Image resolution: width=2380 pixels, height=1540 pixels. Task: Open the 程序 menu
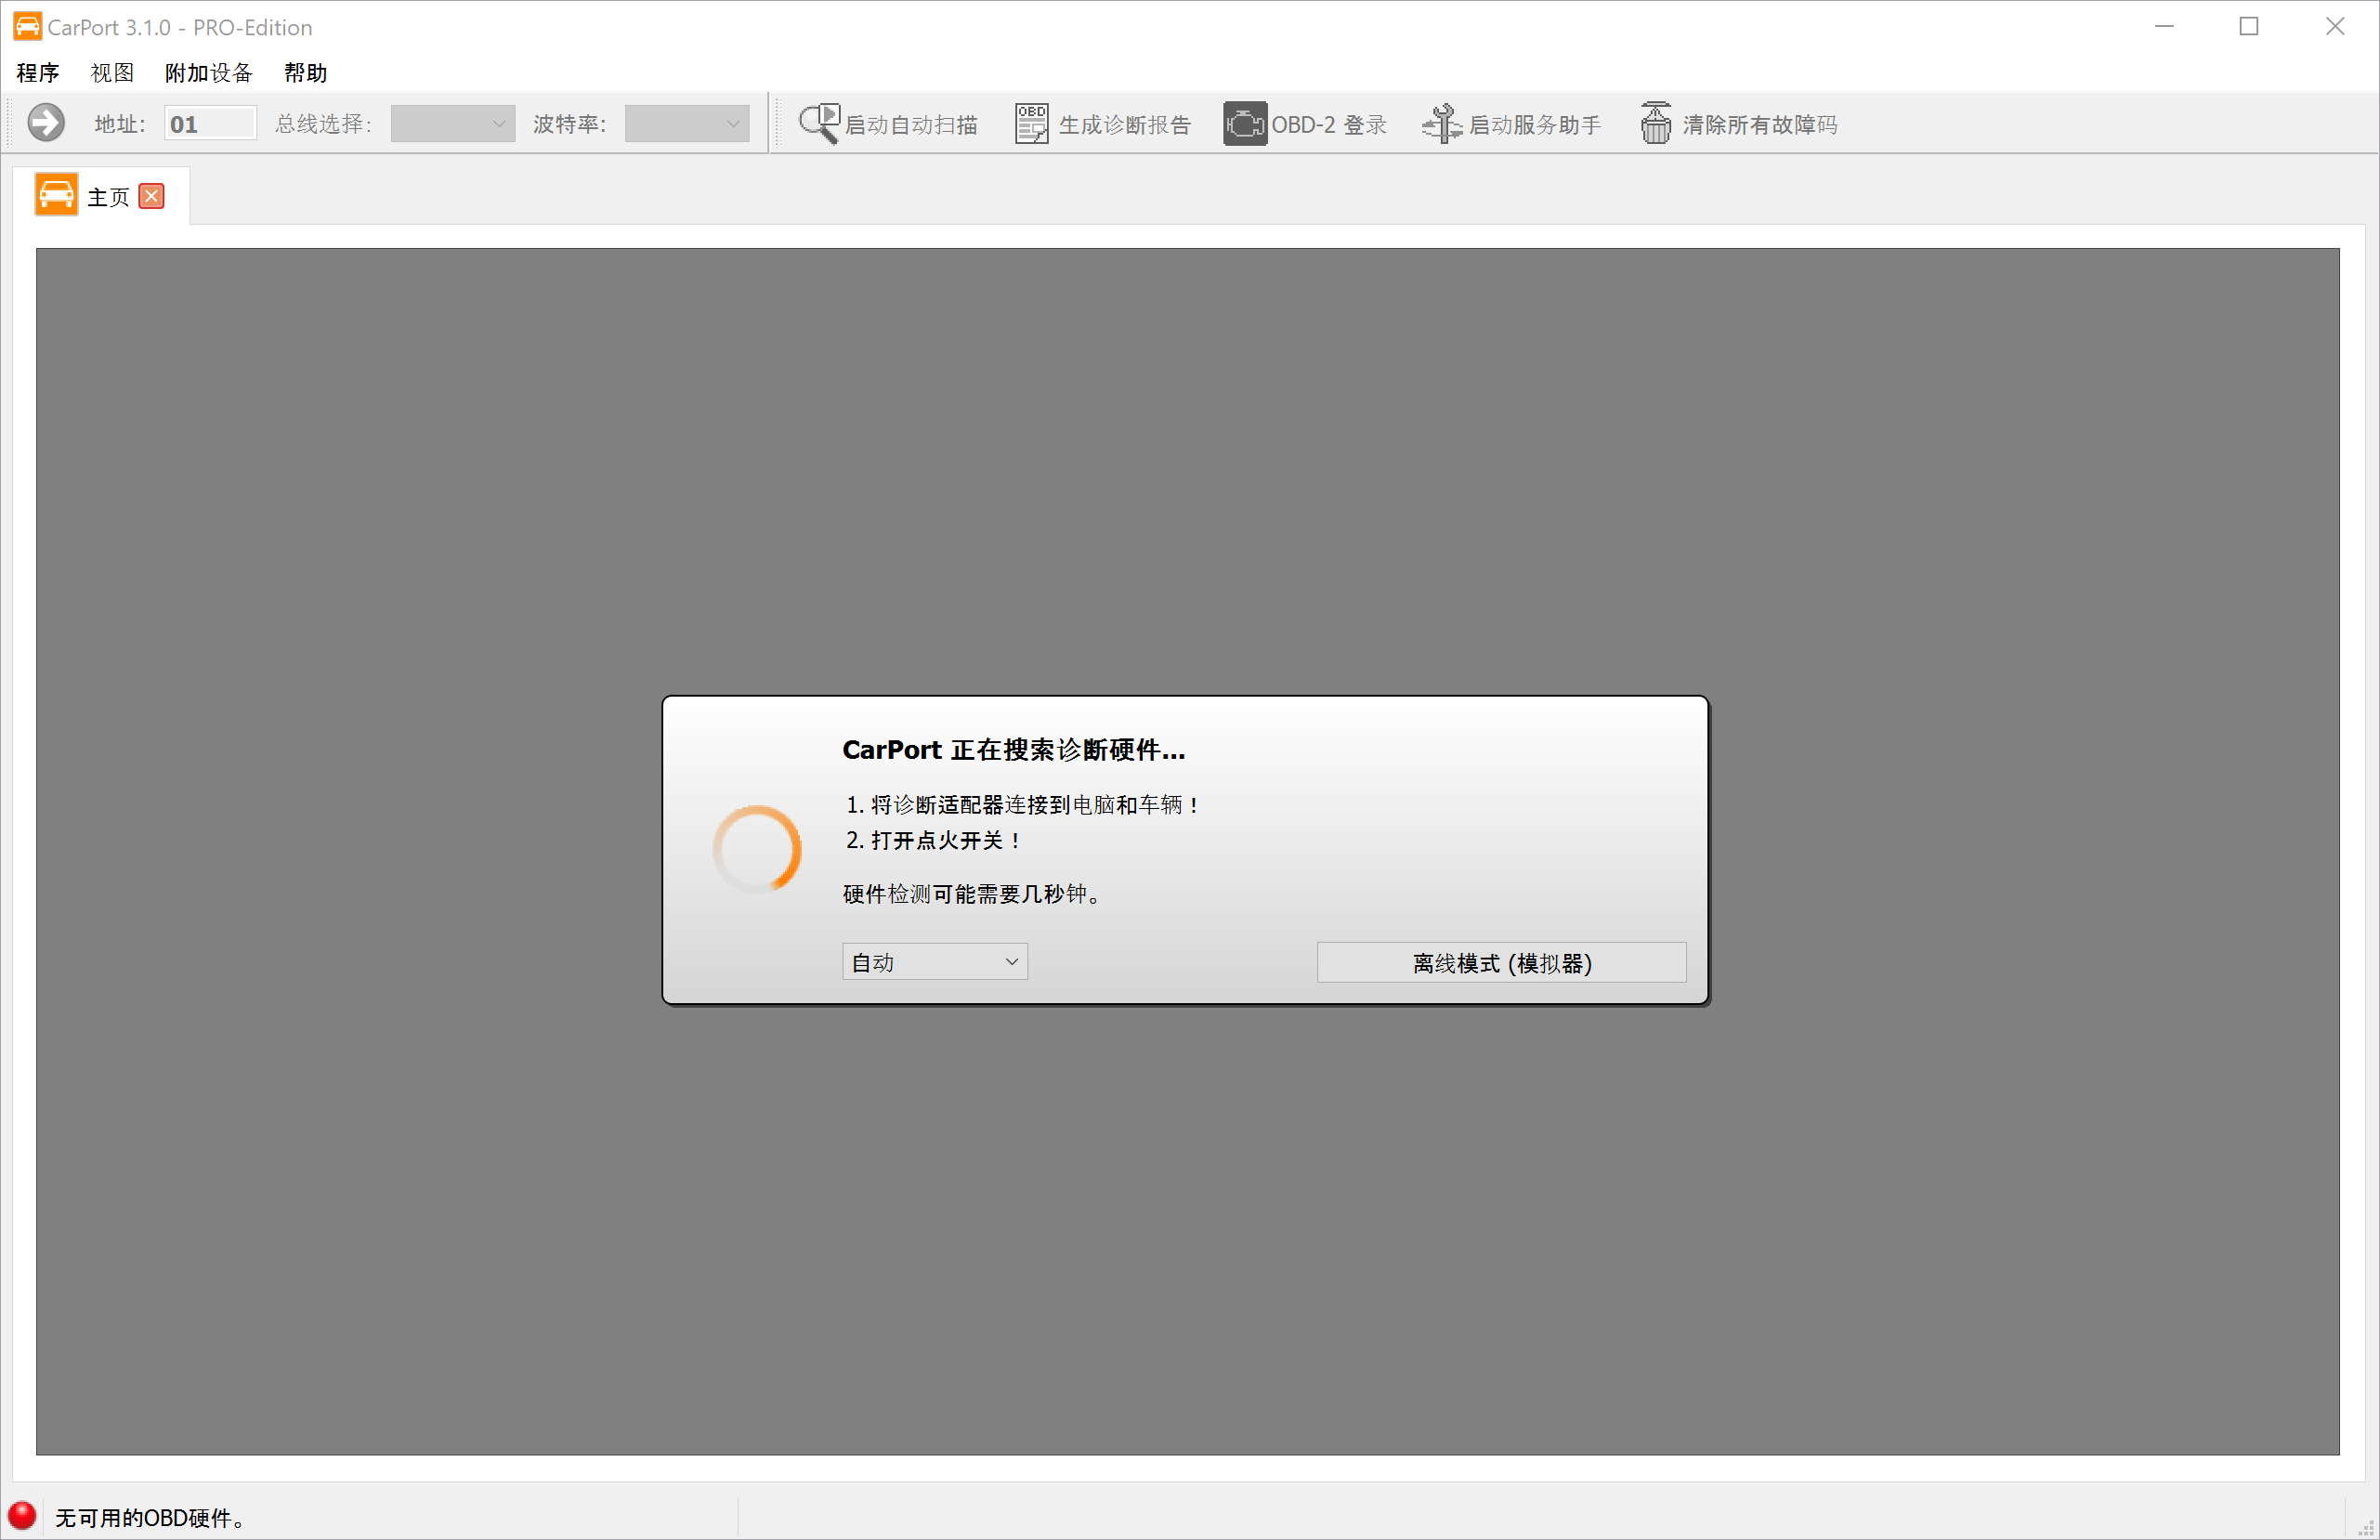coord(38,73)
